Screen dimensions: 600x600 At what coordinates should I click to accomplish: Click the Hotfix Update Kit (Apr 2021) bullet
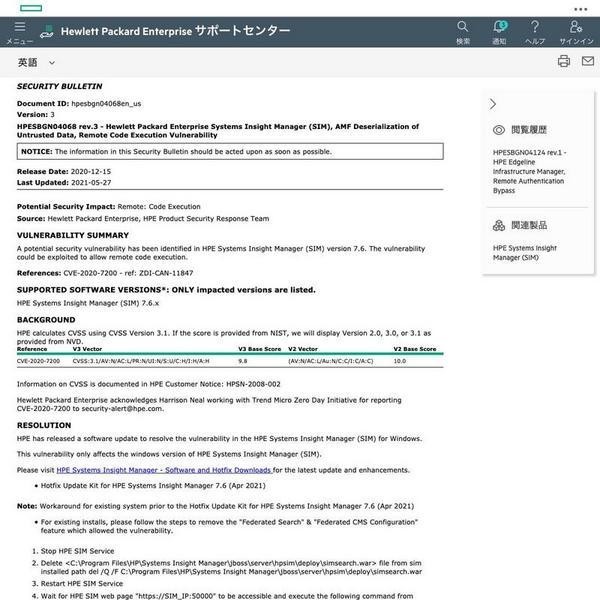click(153, 486)
